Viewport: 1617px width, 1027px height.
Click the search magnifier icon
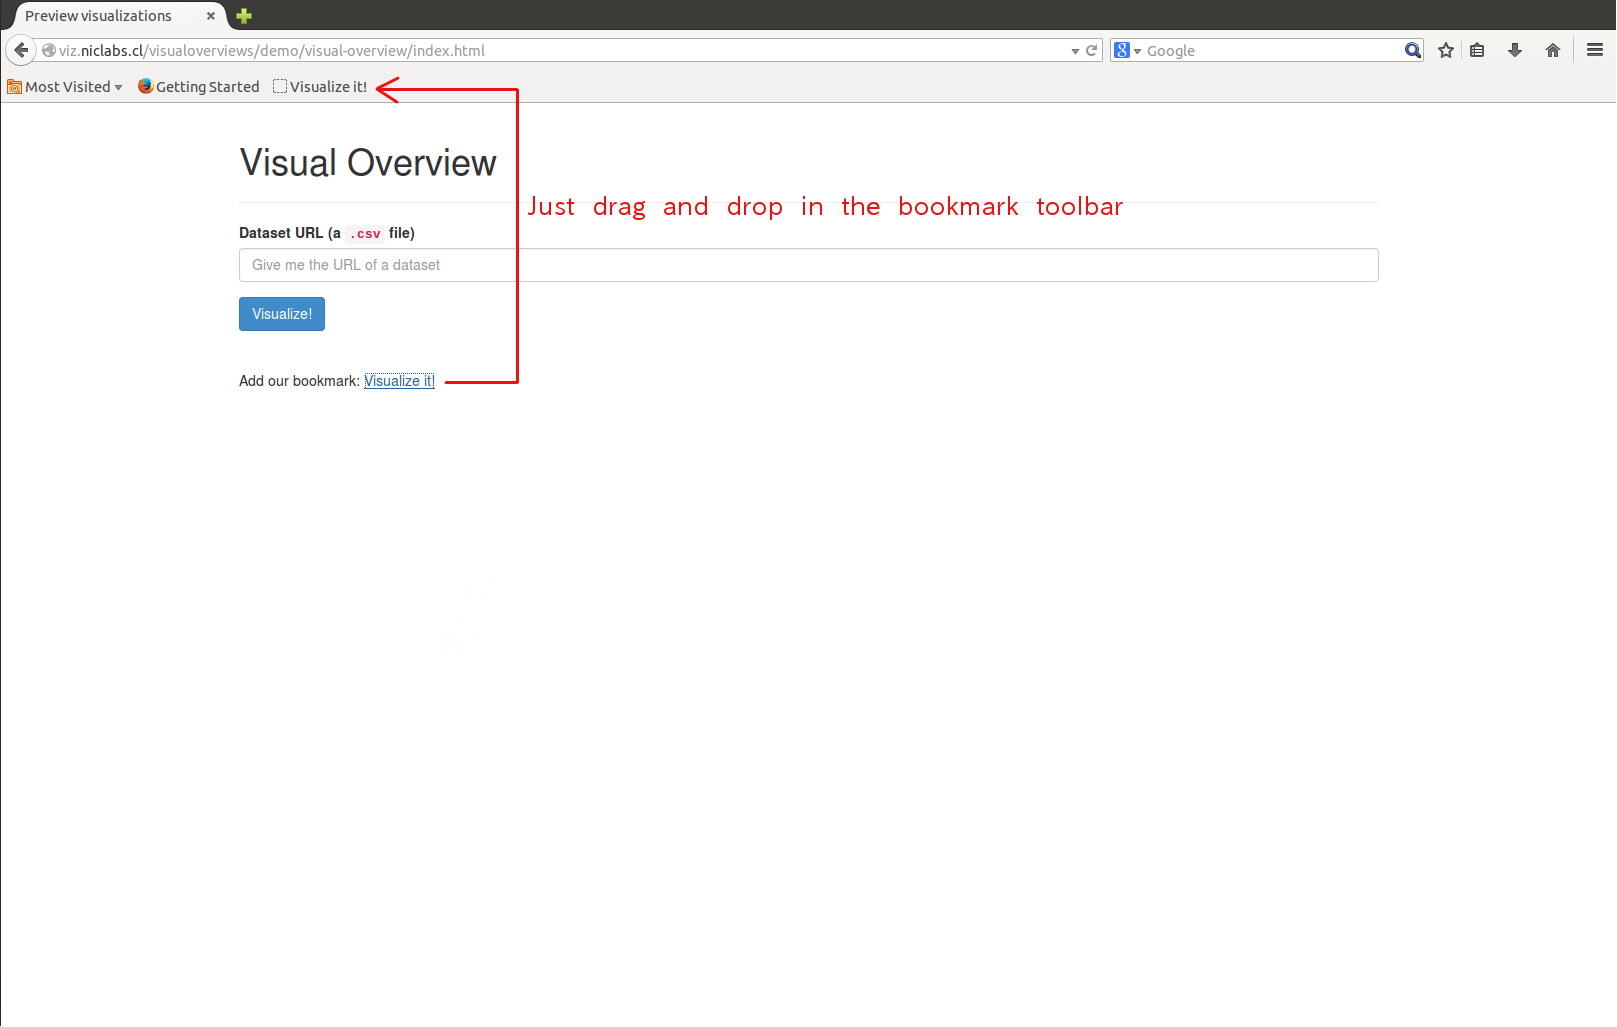1412,50
